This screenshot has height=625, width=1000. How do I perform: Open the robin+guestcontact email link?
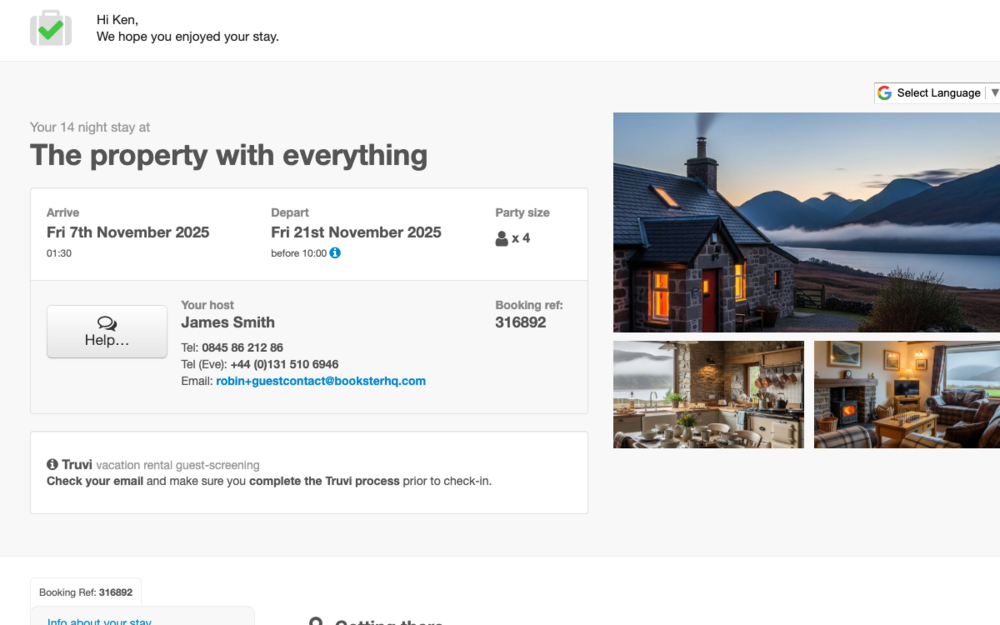coord(320,381)
